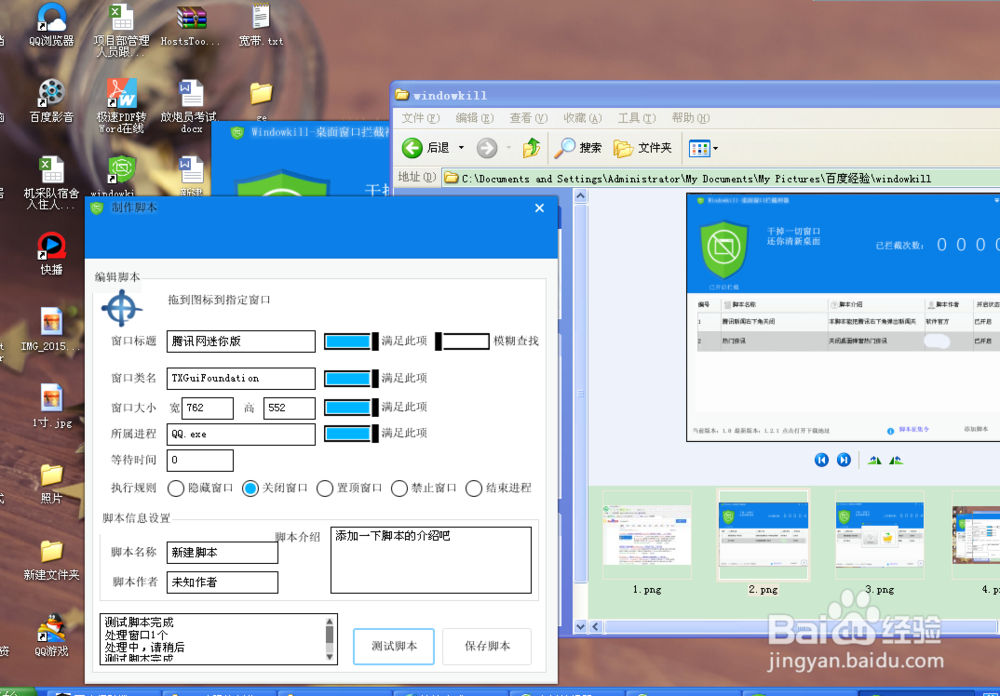Rotate preview image counterclockwise
This screenshot has height=696, width=1000.
pos(896,460)
